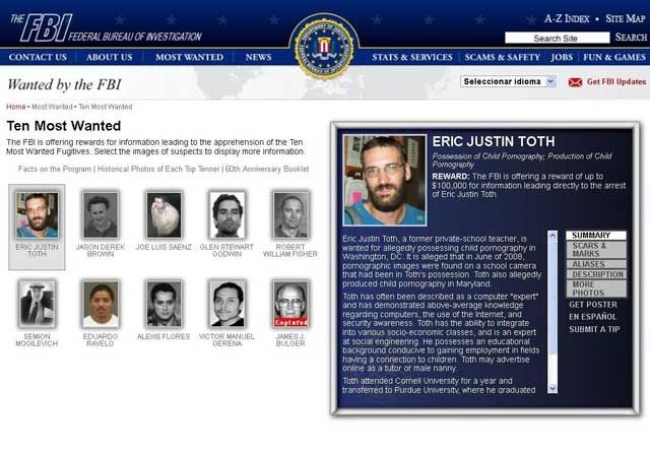Select the Eduardo Ravelo photo

[100, 304]
